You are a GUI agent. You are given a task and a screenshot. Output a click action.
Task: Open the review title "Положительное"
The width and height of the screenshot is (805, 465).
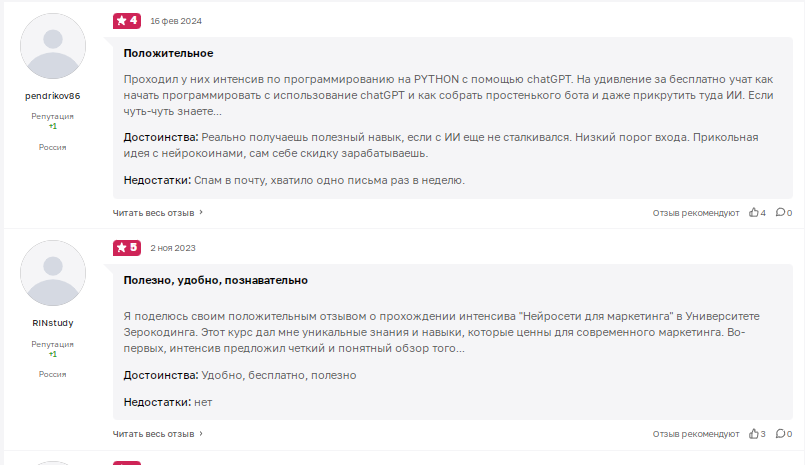tap(168, 53)
